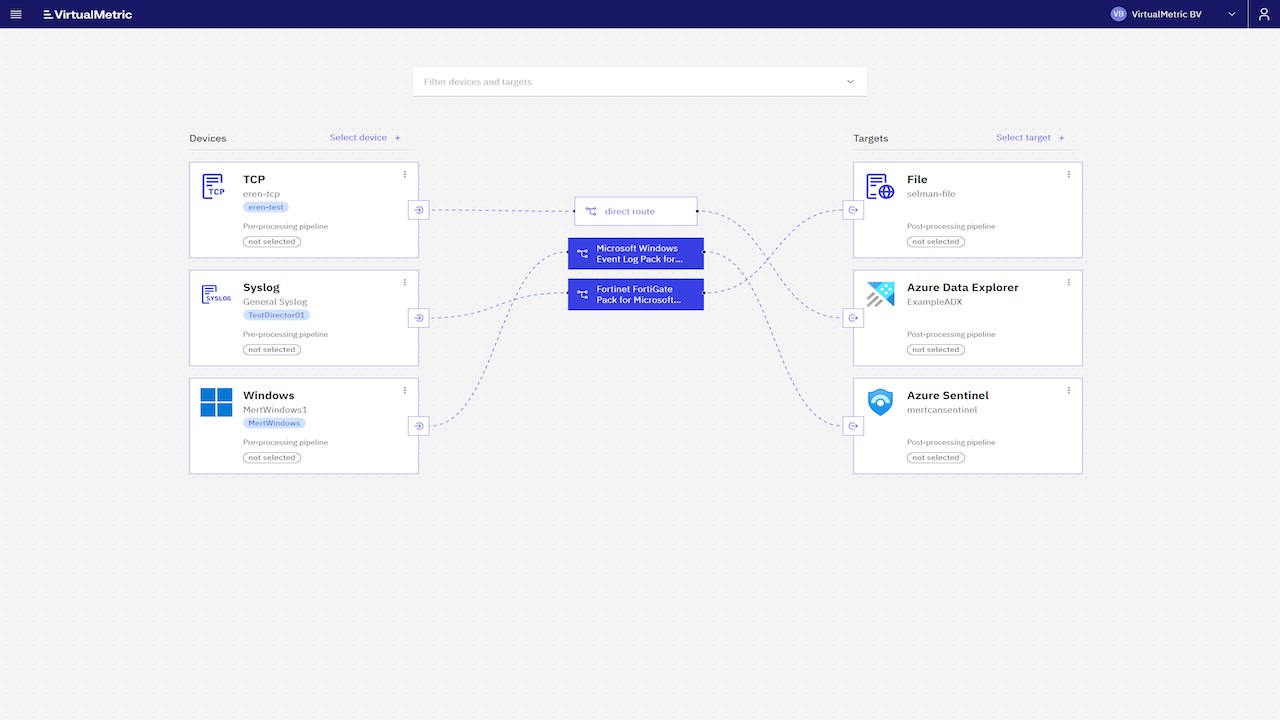Open the hamburger navigation menu
Viewport: 1280px width, 720px height.
[15, 14]
